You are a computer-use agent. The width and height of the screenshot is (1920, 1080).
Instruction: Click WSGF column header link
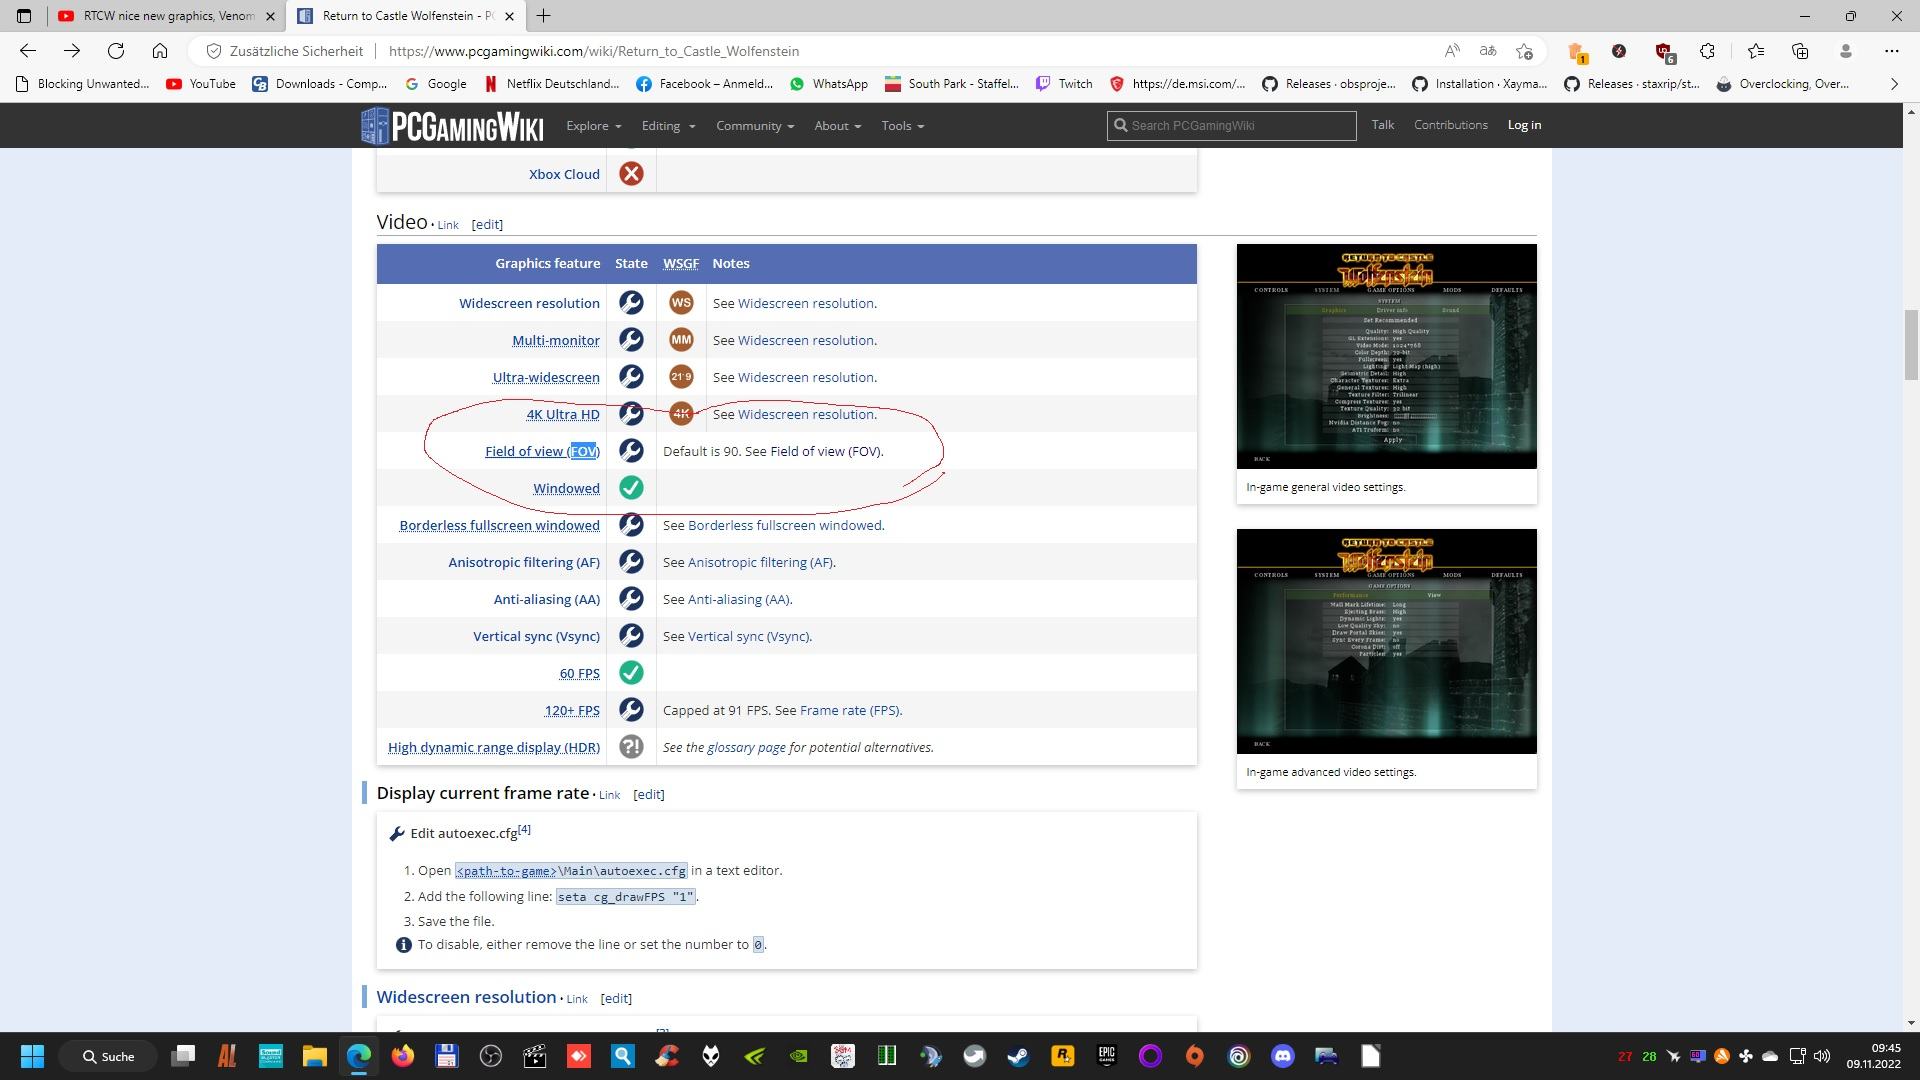681,264
